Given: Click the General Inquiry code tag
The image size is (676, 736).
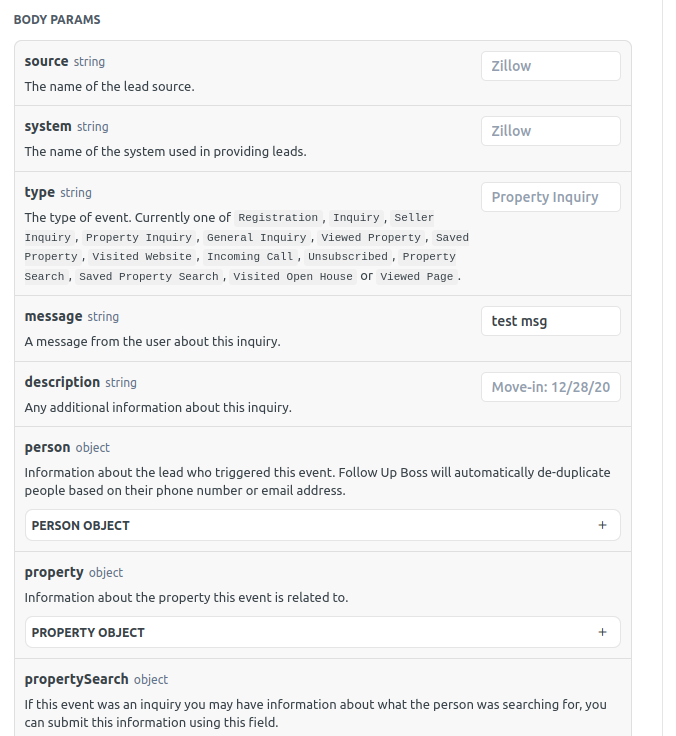Looking at the screenshot, I should click(x=257, y=238).
